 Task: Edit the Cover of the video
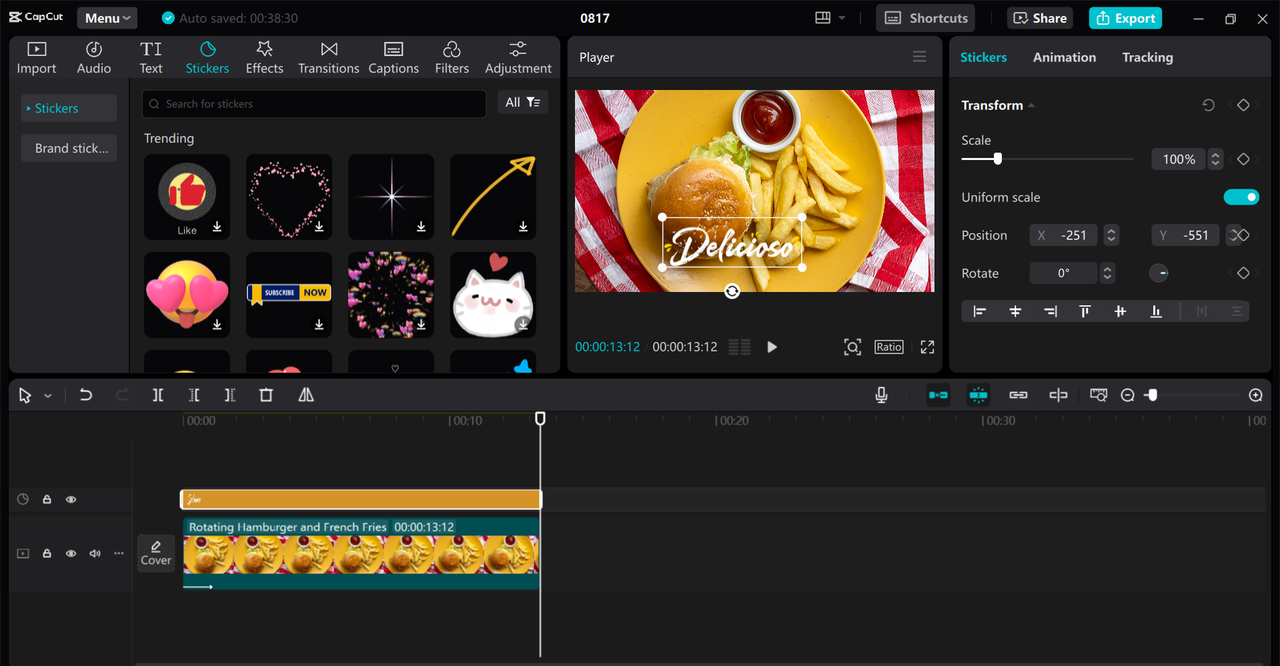[x=156, y=553]
